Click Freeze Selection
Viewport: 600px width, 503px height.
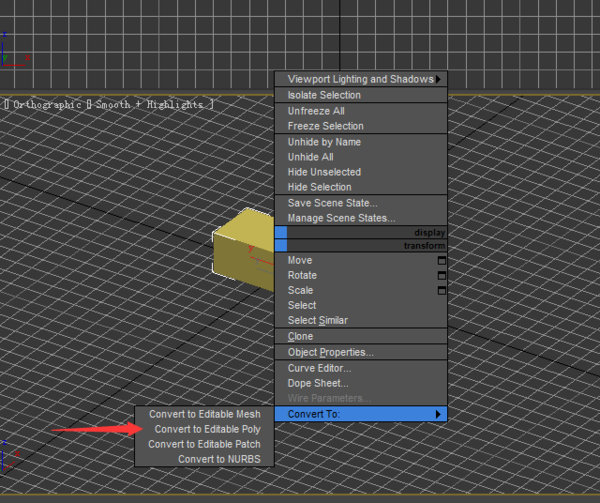pos(325,126)
